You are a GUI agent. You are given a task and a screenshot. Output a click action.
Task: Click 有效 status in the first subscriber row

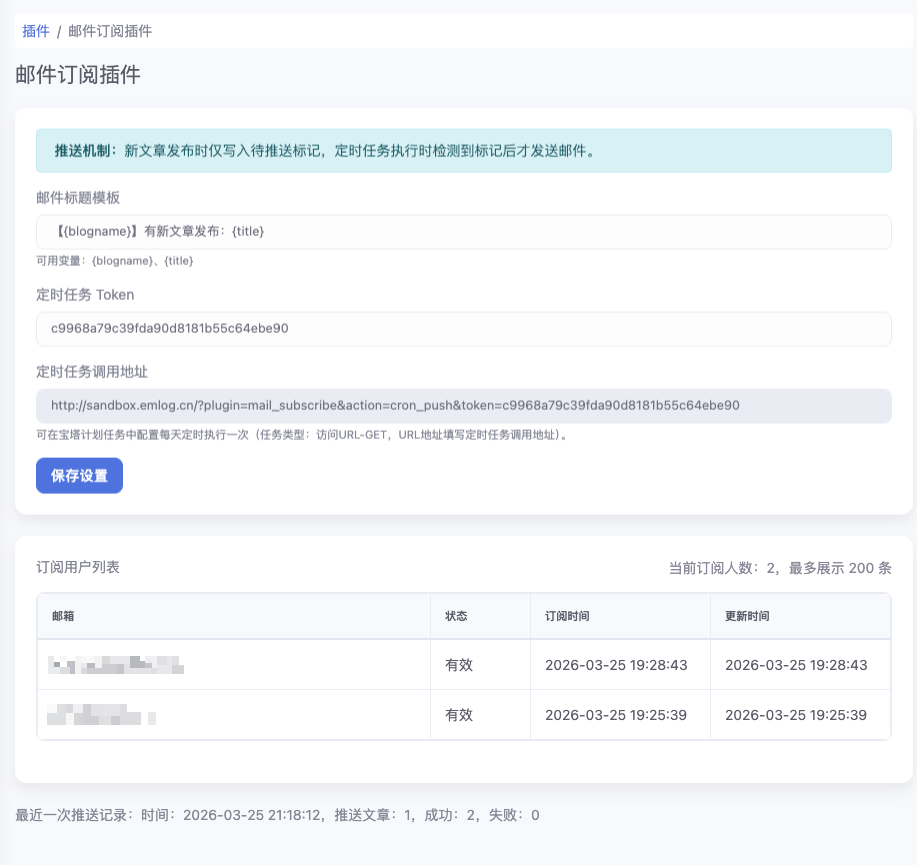(x=458, y=665)
